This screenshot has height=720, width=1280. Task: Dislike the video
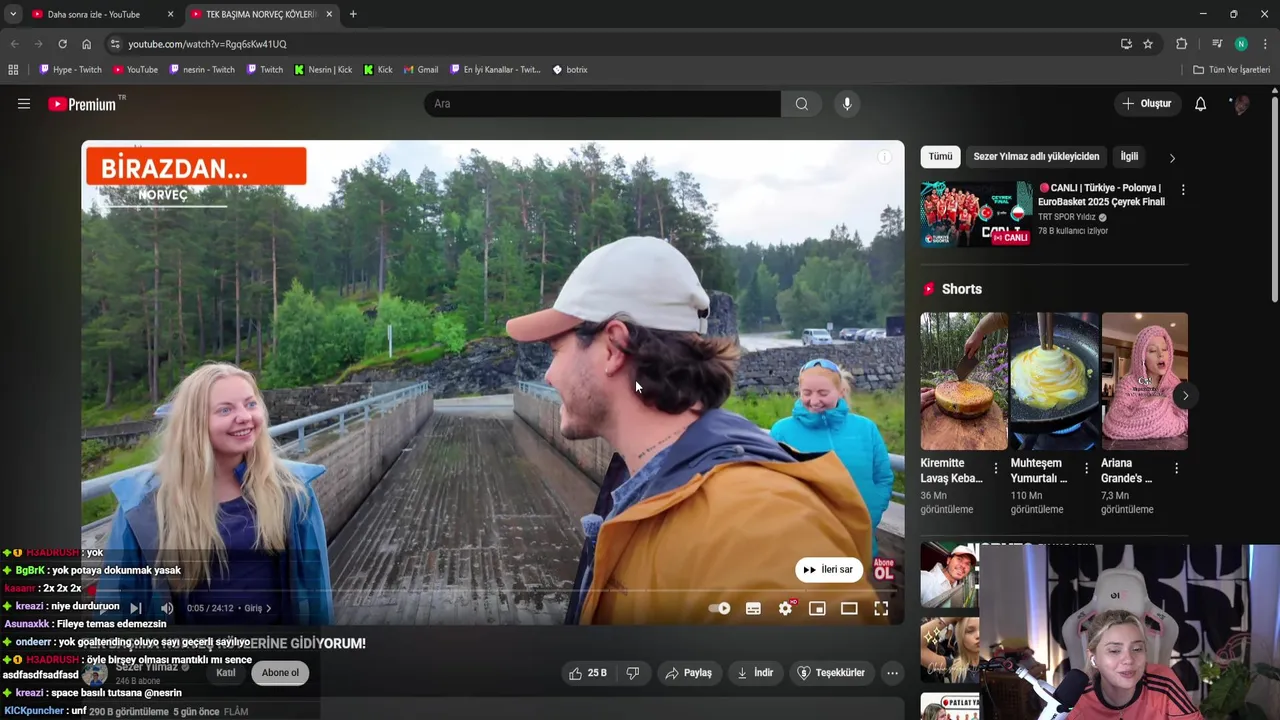coord(632,673)
